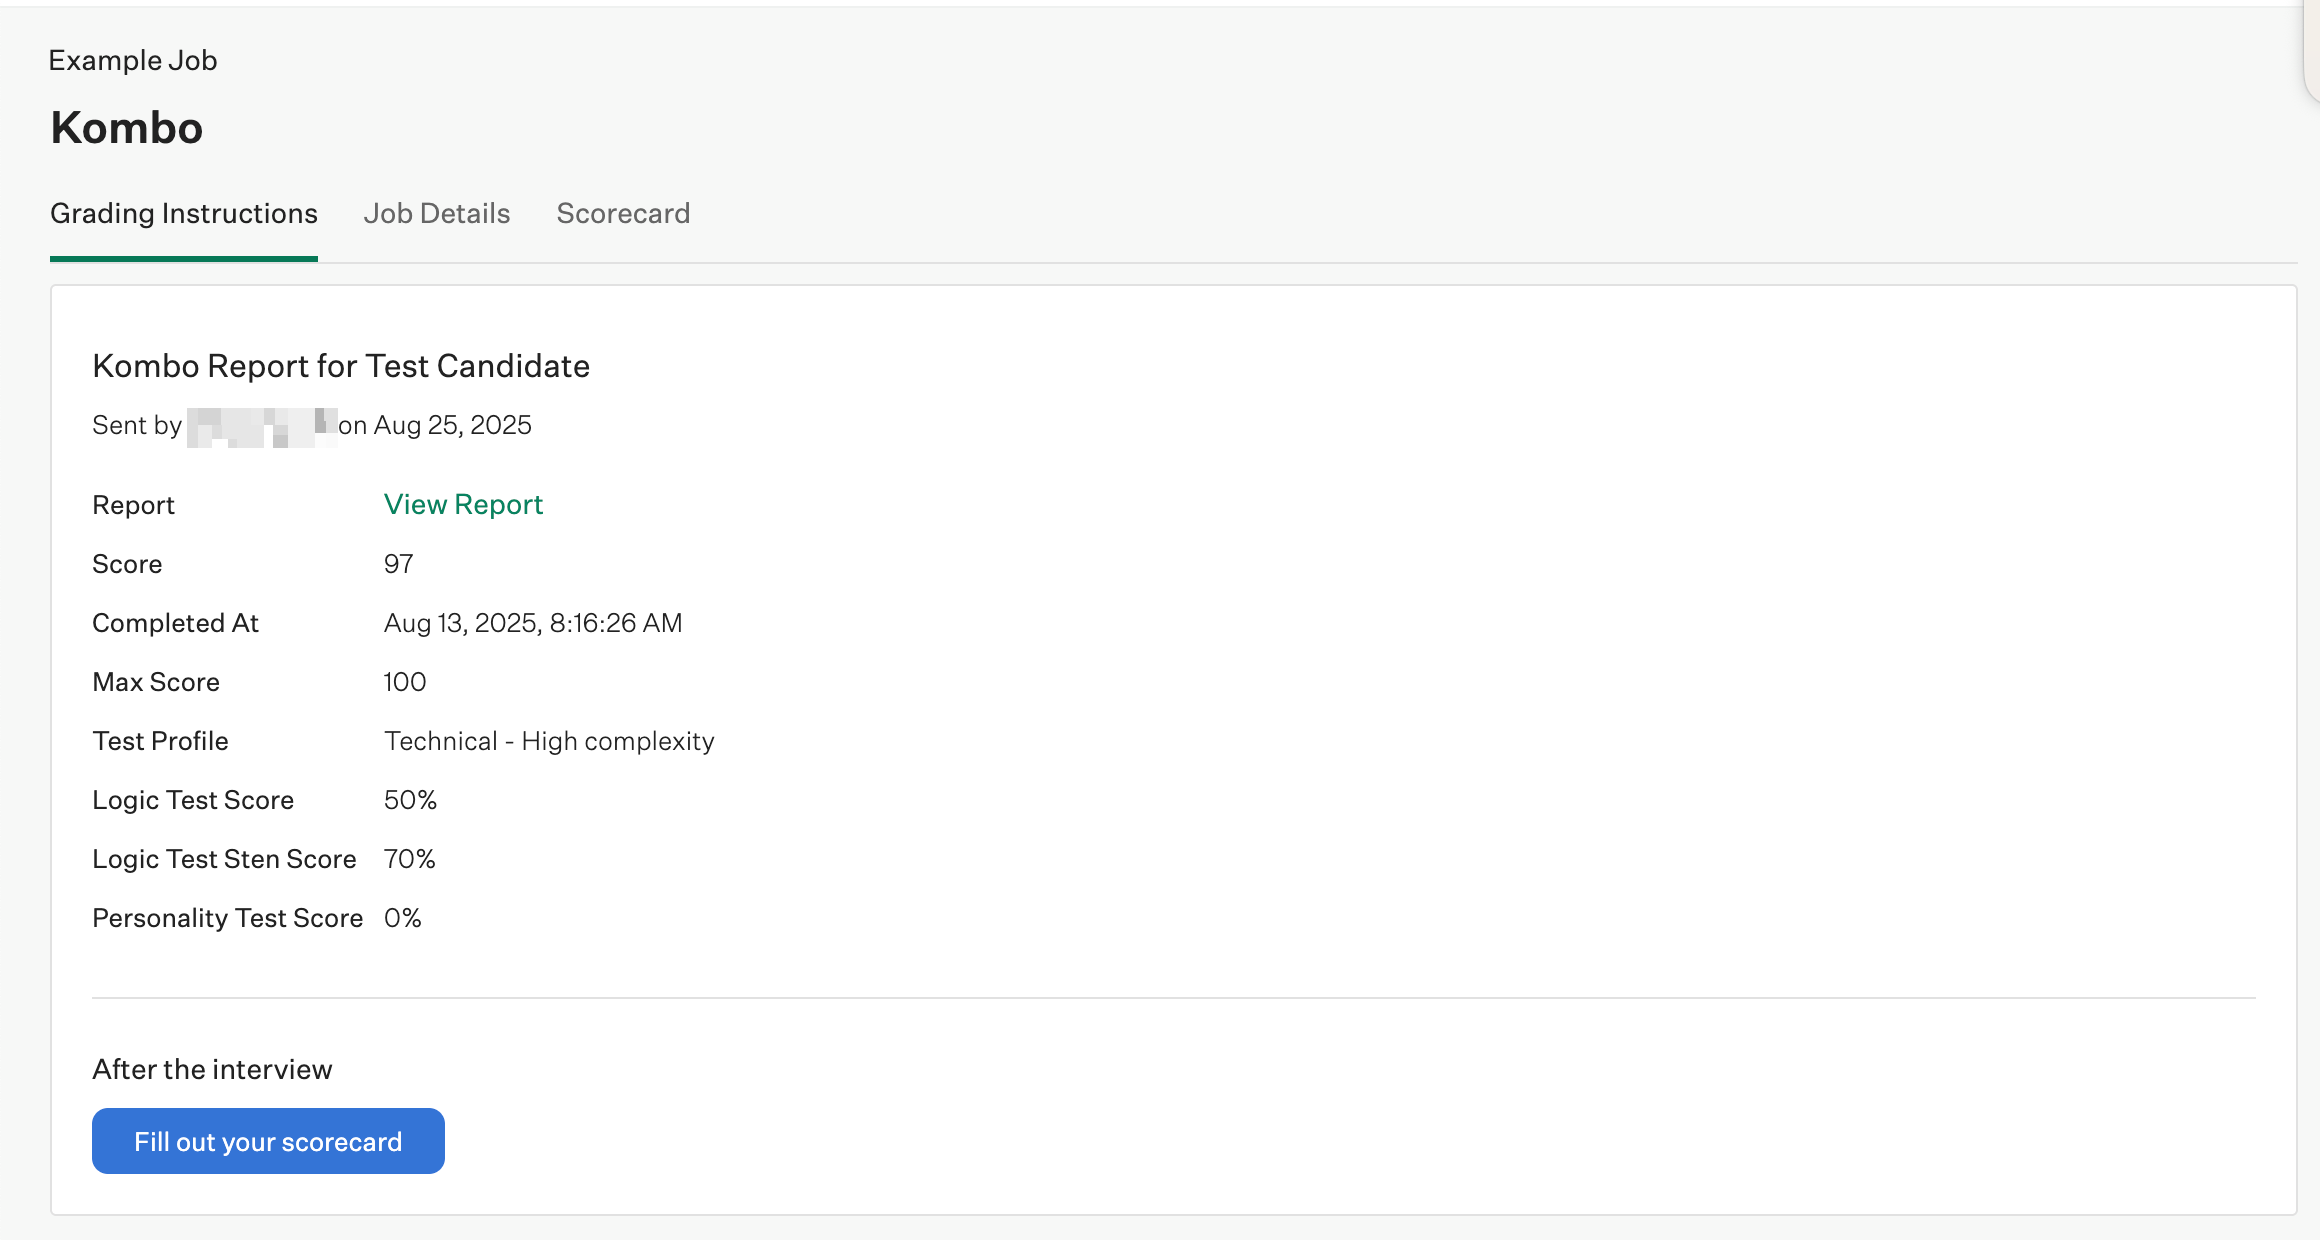
Task: Click the Example Job title text
Action: pyautogui.click(x=133, y=60)
